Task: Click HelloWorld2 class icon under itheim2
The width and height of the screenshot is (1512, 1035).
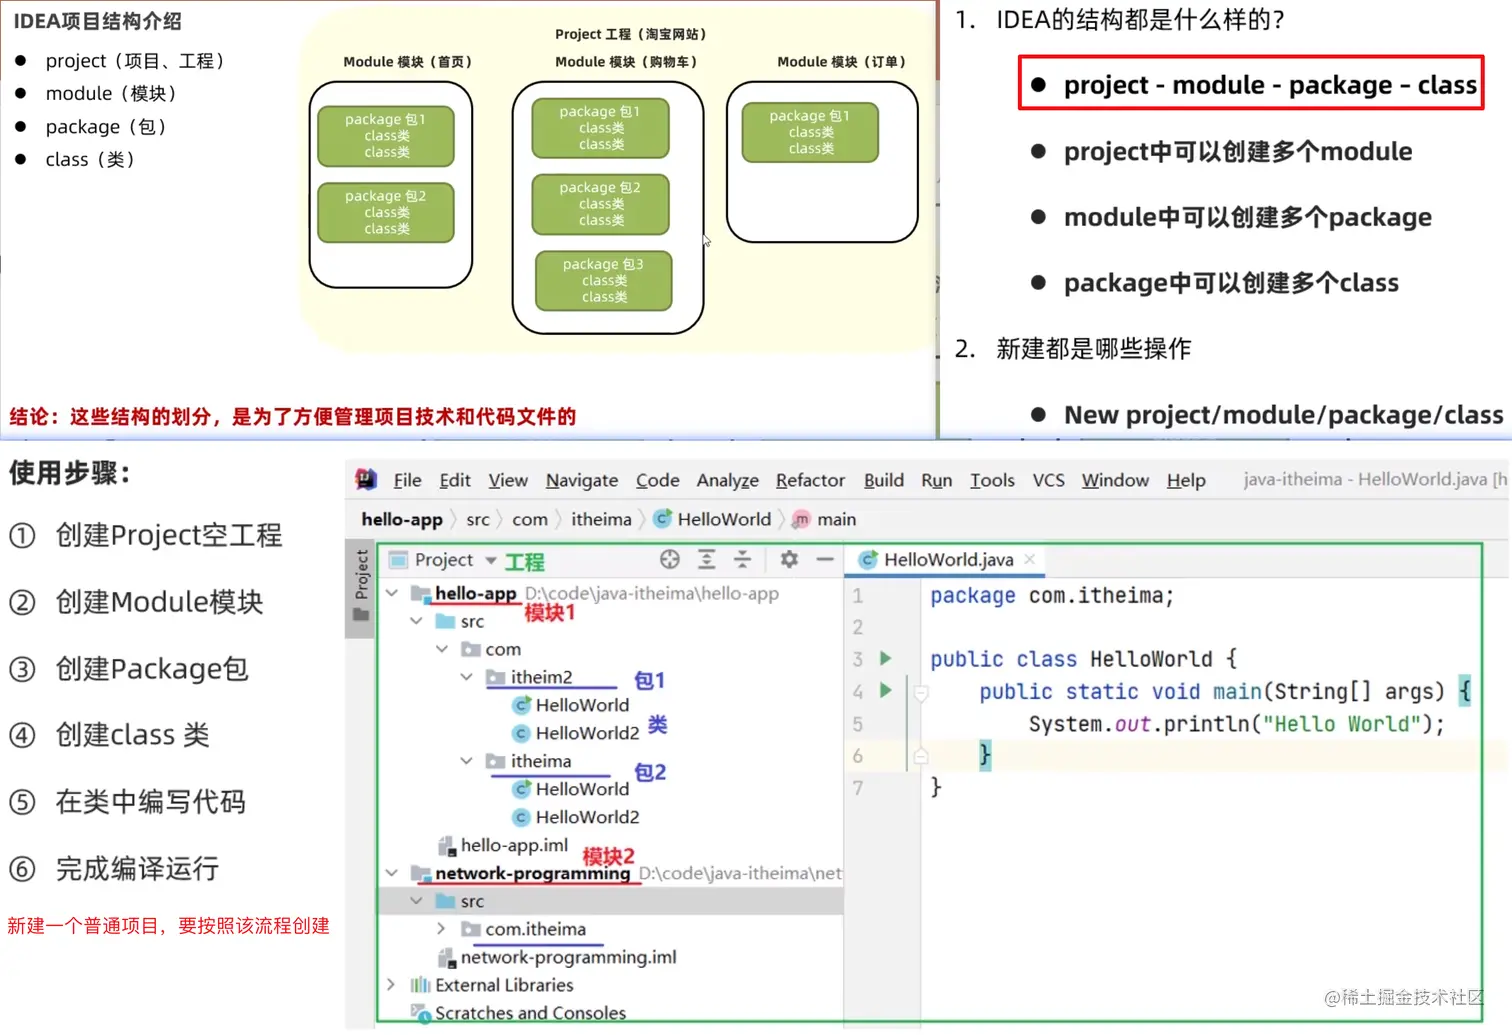Action: coord(521,733)
